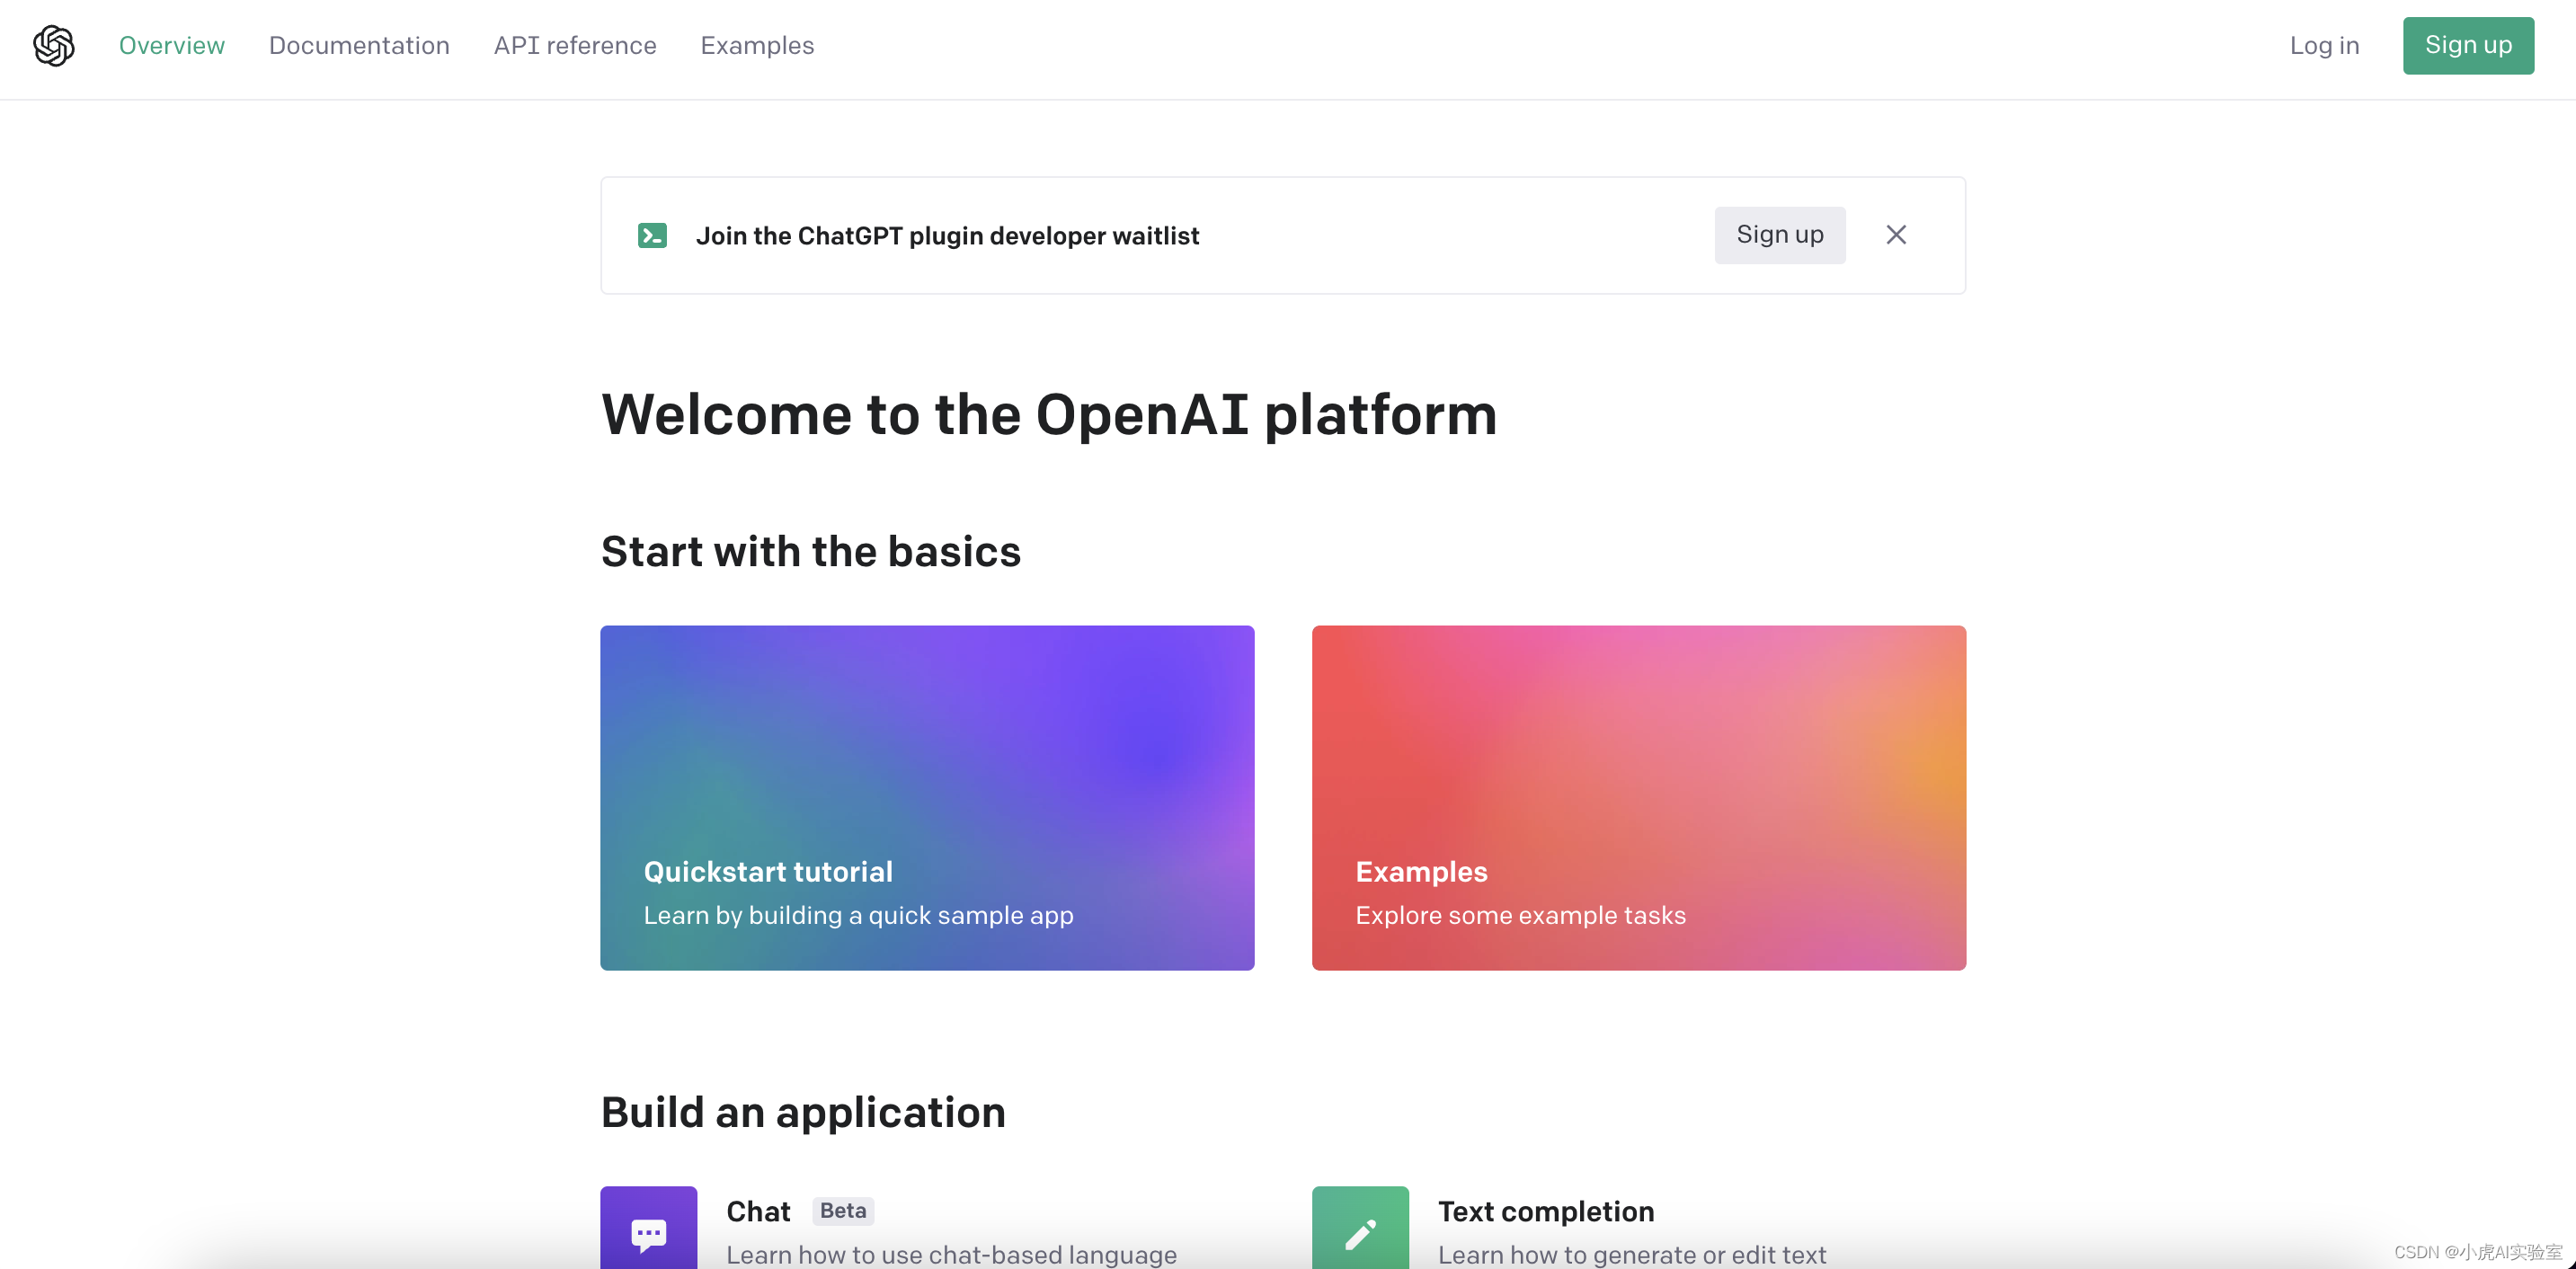
Task: Open the Text completion guide title
Action: [x=1546, y=1211]
